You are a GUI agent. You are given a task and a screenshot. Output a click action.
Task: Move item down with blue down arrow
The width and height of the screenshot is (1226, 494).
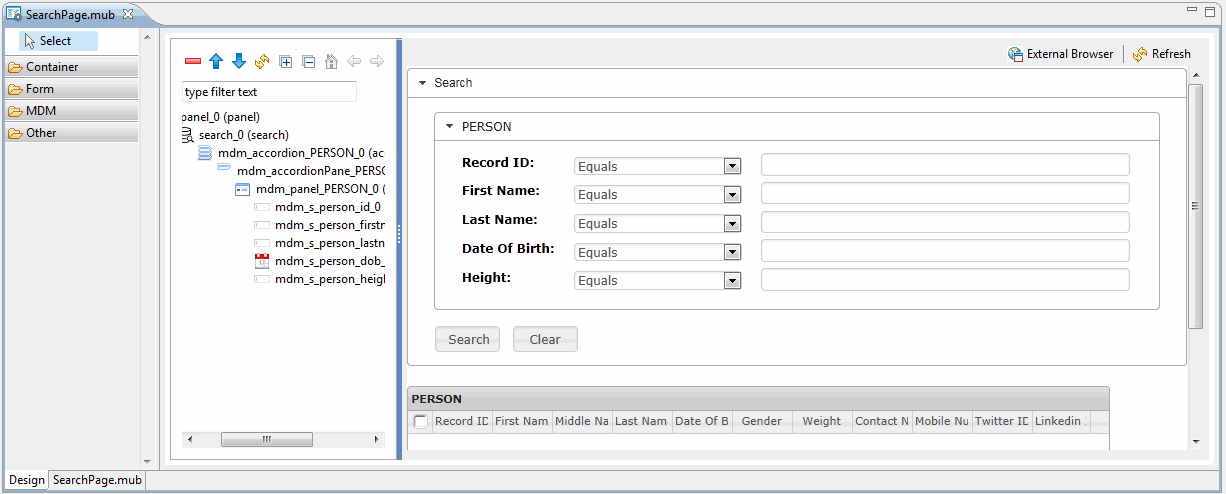tap(239, 62)
